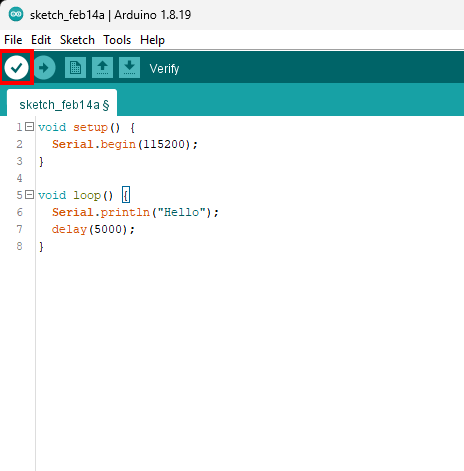The image size is (464, 471).
Task: Open the Sketch menu
Action: click(77, 40)
